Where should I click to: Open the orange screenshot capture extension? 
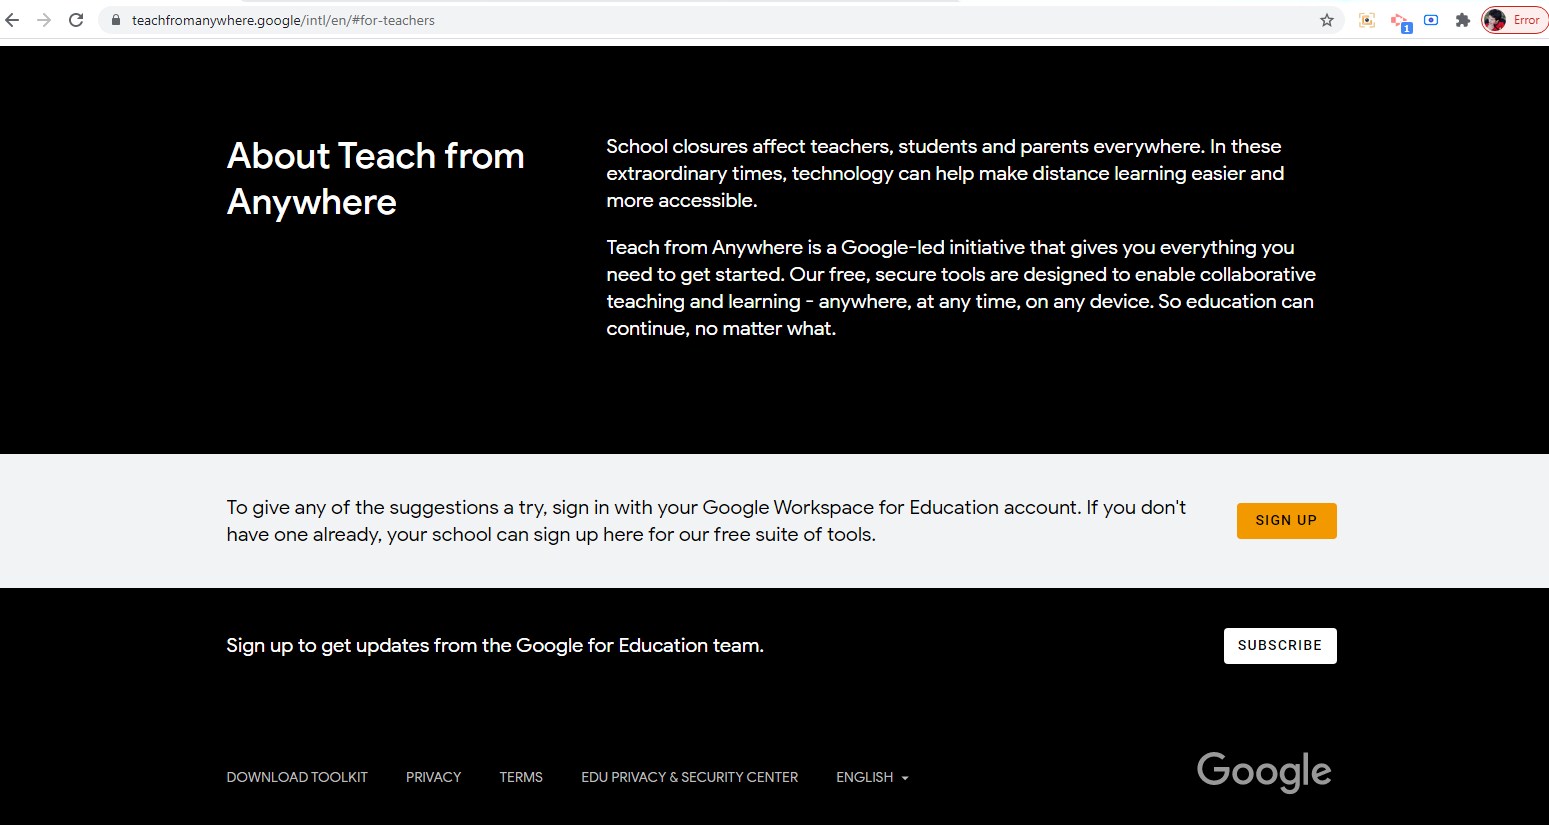coord(1367,20)
